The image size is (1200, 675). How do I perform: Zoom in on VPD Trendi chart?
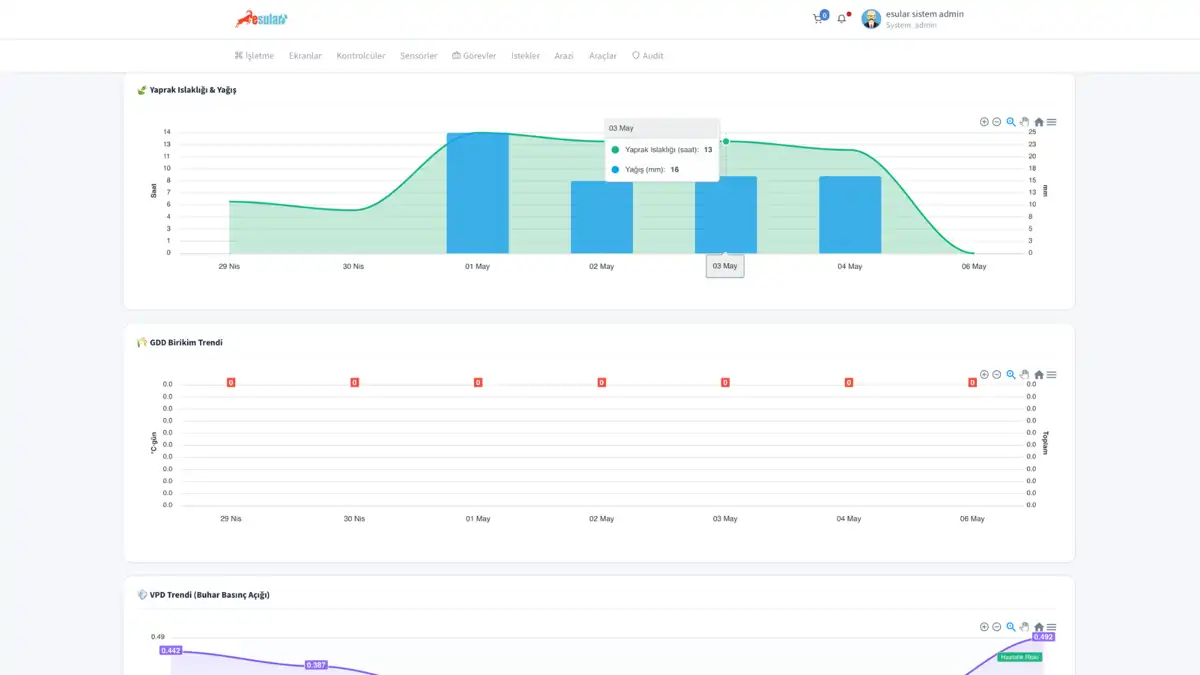click(984, 627)
